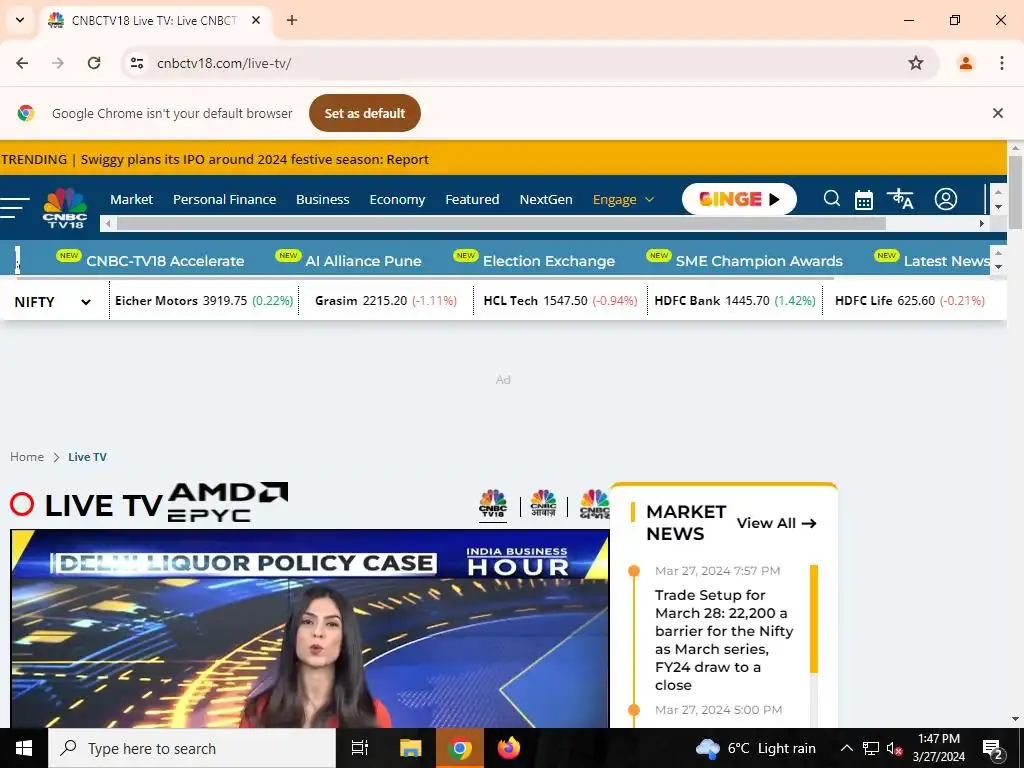
Task: Go back to previous page
Action: pos(22,63)
